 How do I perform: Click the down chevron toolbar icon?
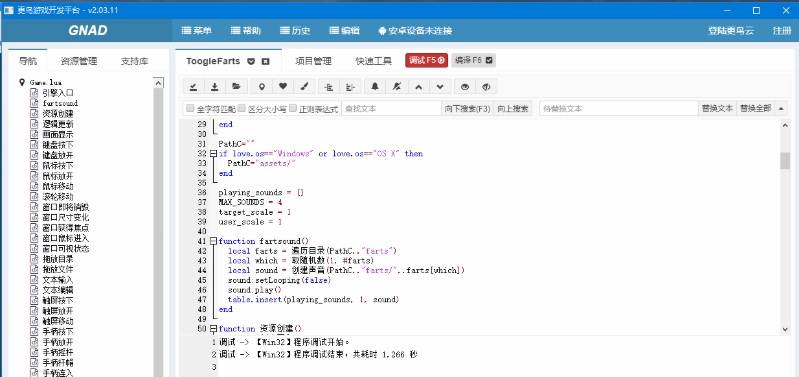click(440, 87)
